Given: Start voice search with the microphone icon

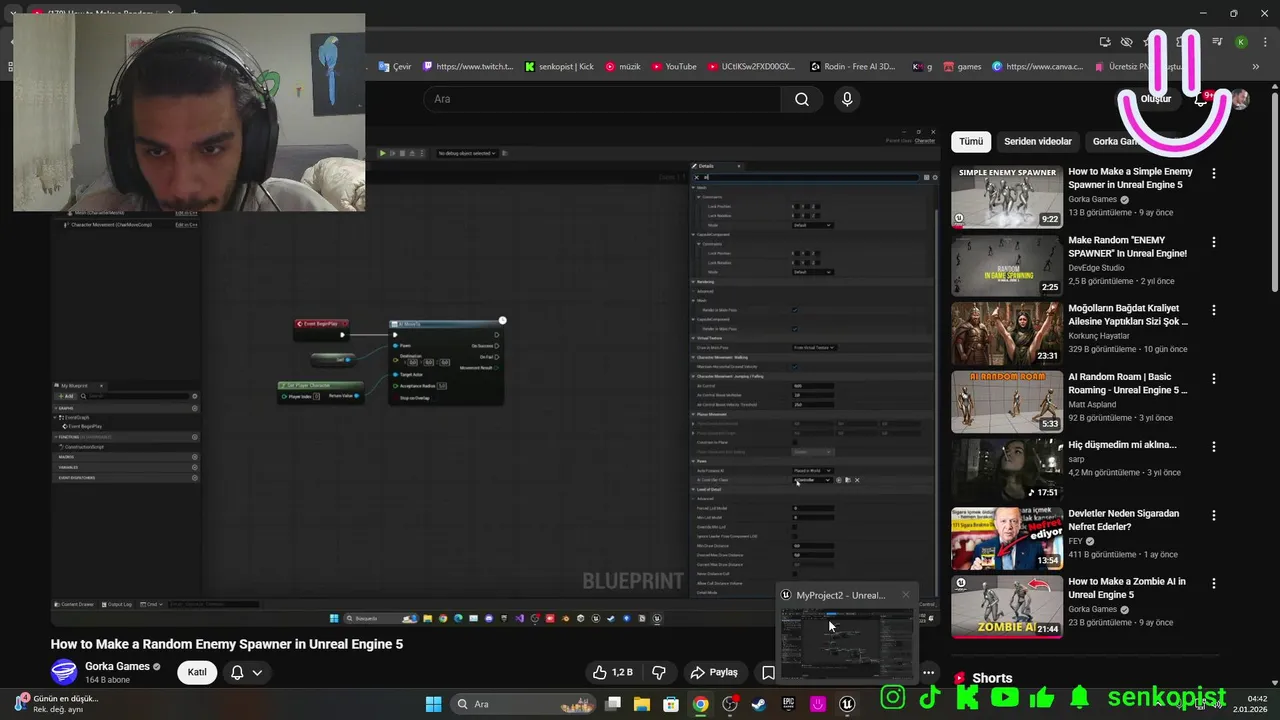Looking at the screenshot, I should (847, 99).
